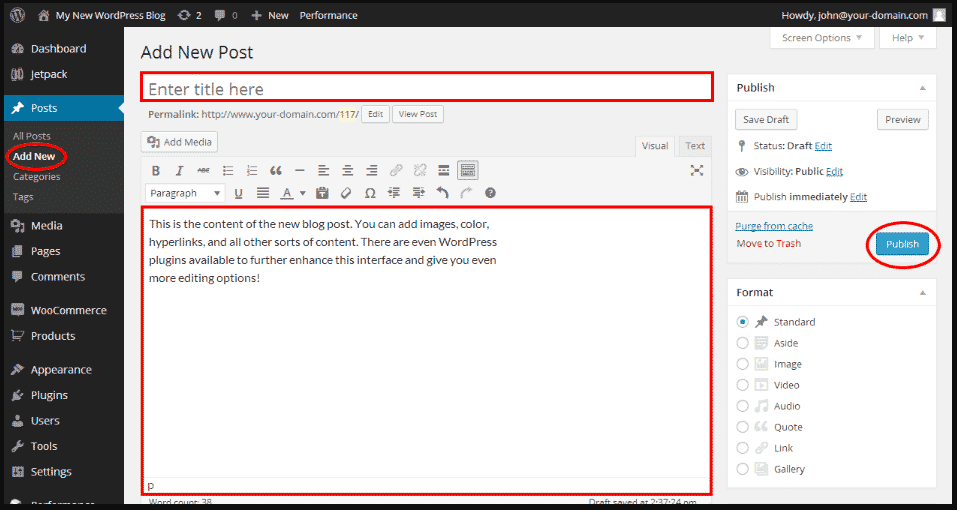
Task: Apply strikethrough formatting
Action: (203, 171)
